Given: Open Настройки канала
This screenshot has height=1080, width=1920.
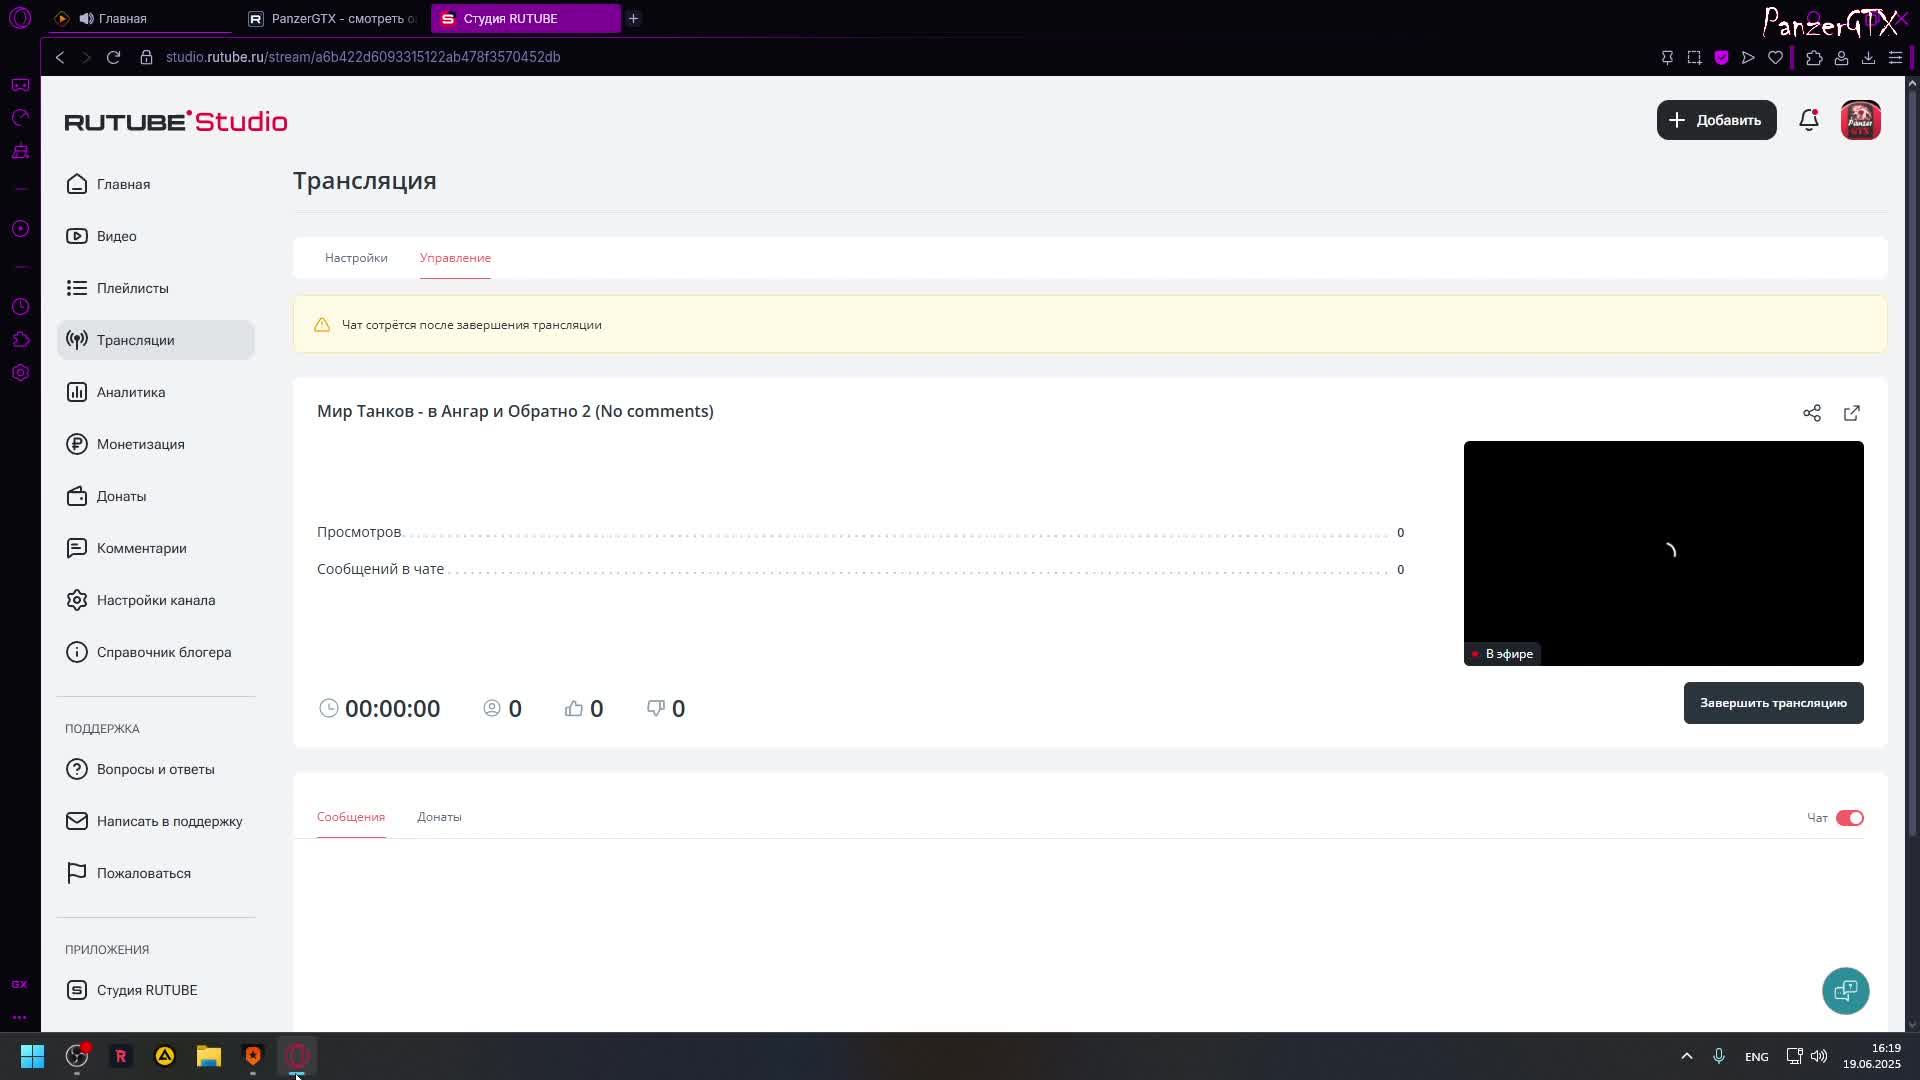Looking at the screenshot, I should [156, 600].
